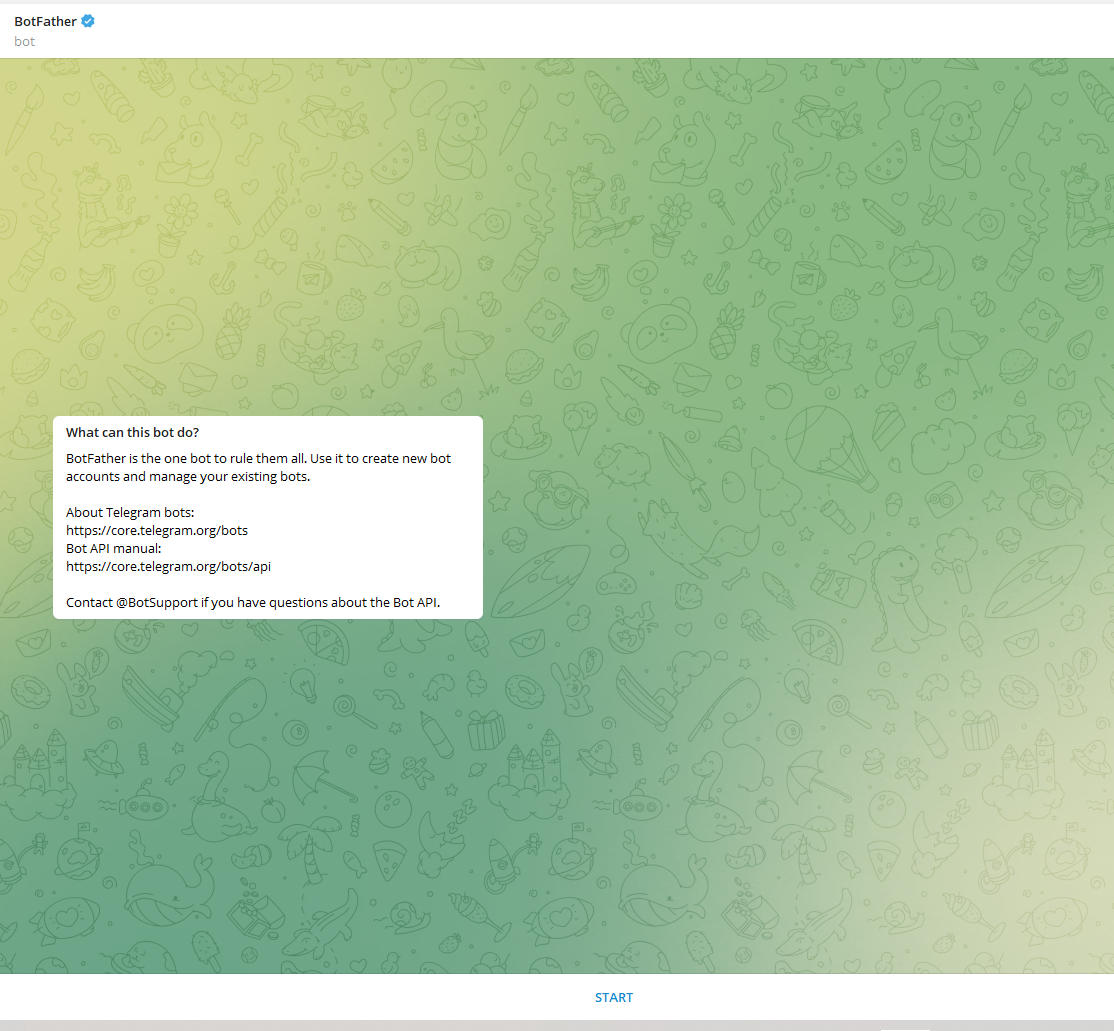
Task: Click the verified checkmark icon in the header
Action: click(x=89, y=20)
